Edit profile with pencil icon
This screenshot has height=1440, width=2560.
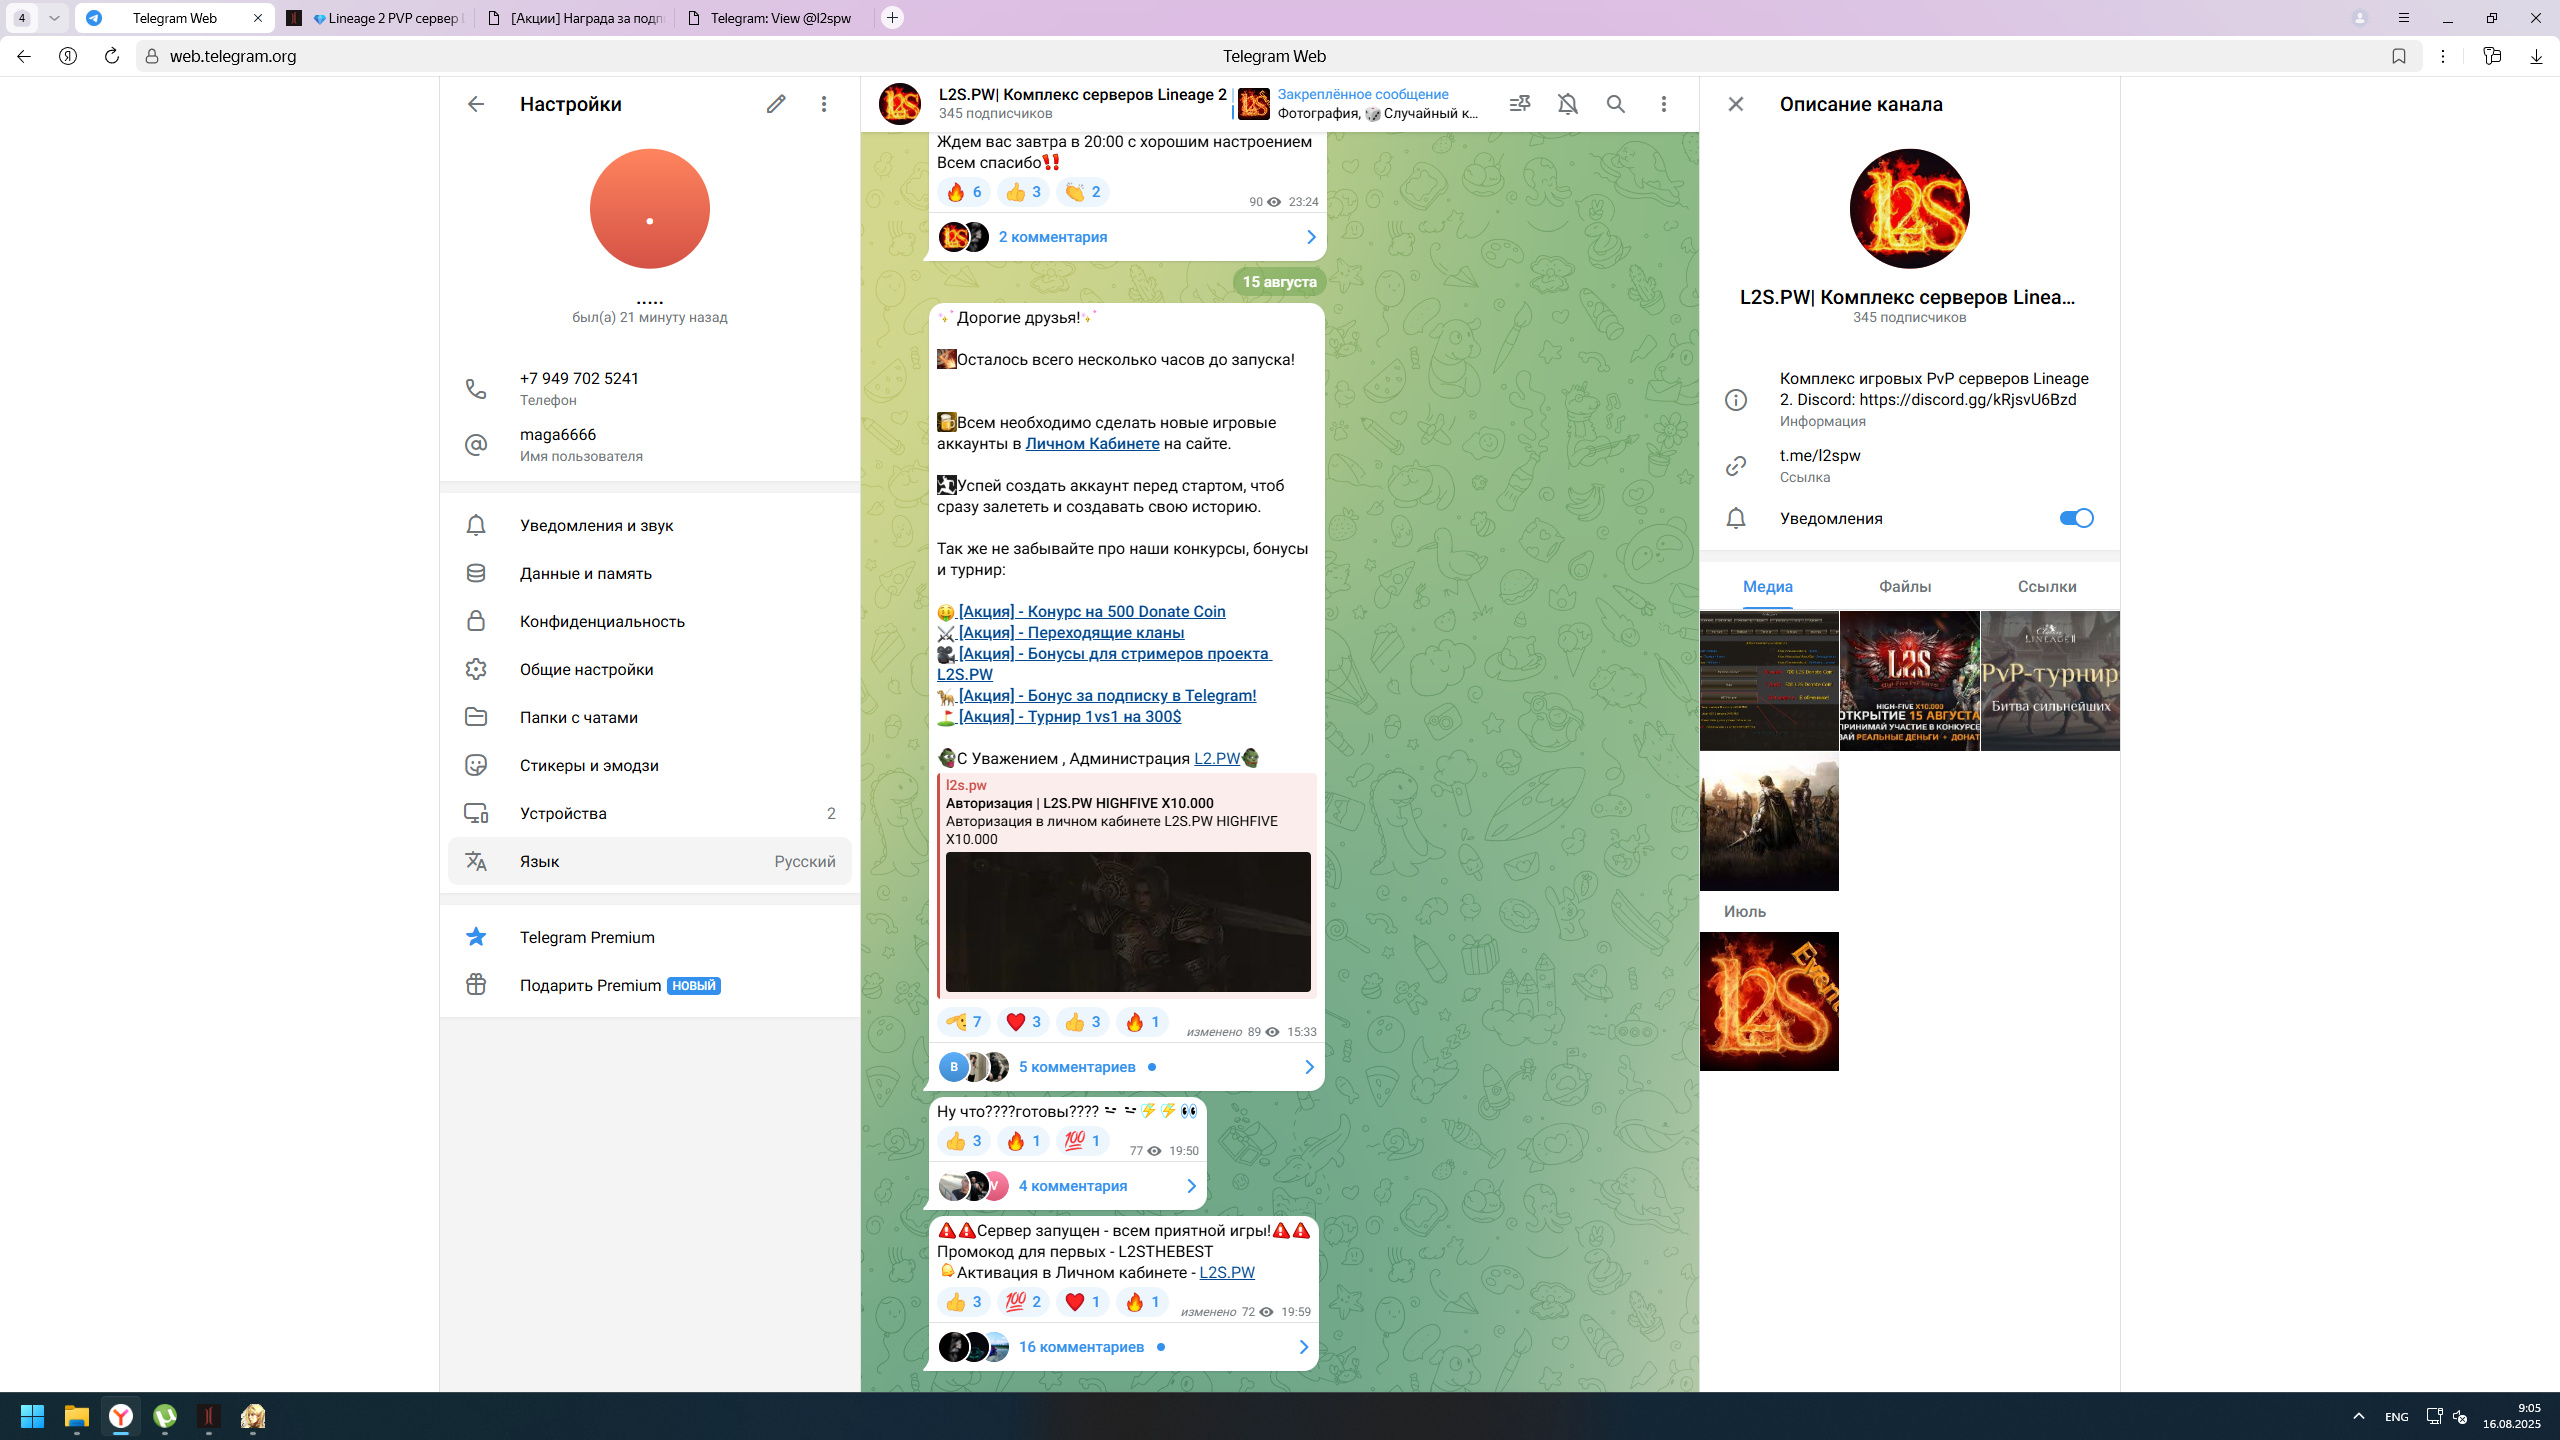click(776, 104)
